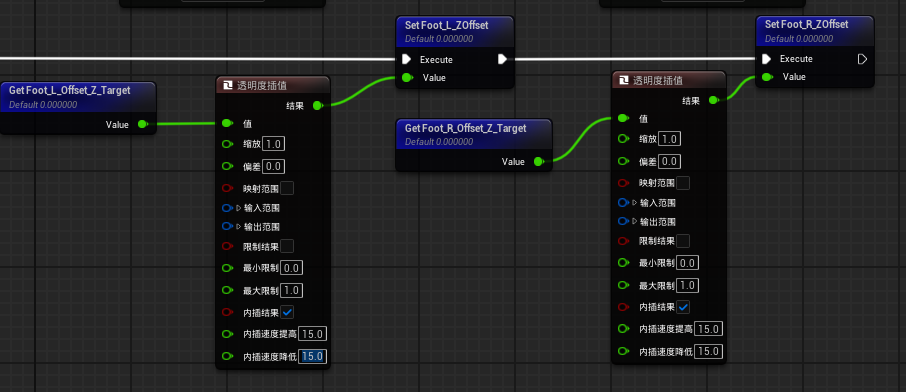This screenshot has width=906, height=392.
Task: Click 'Default 0.000000' text under Set Foot_R_ZOffset
Action: pos(799,39)
